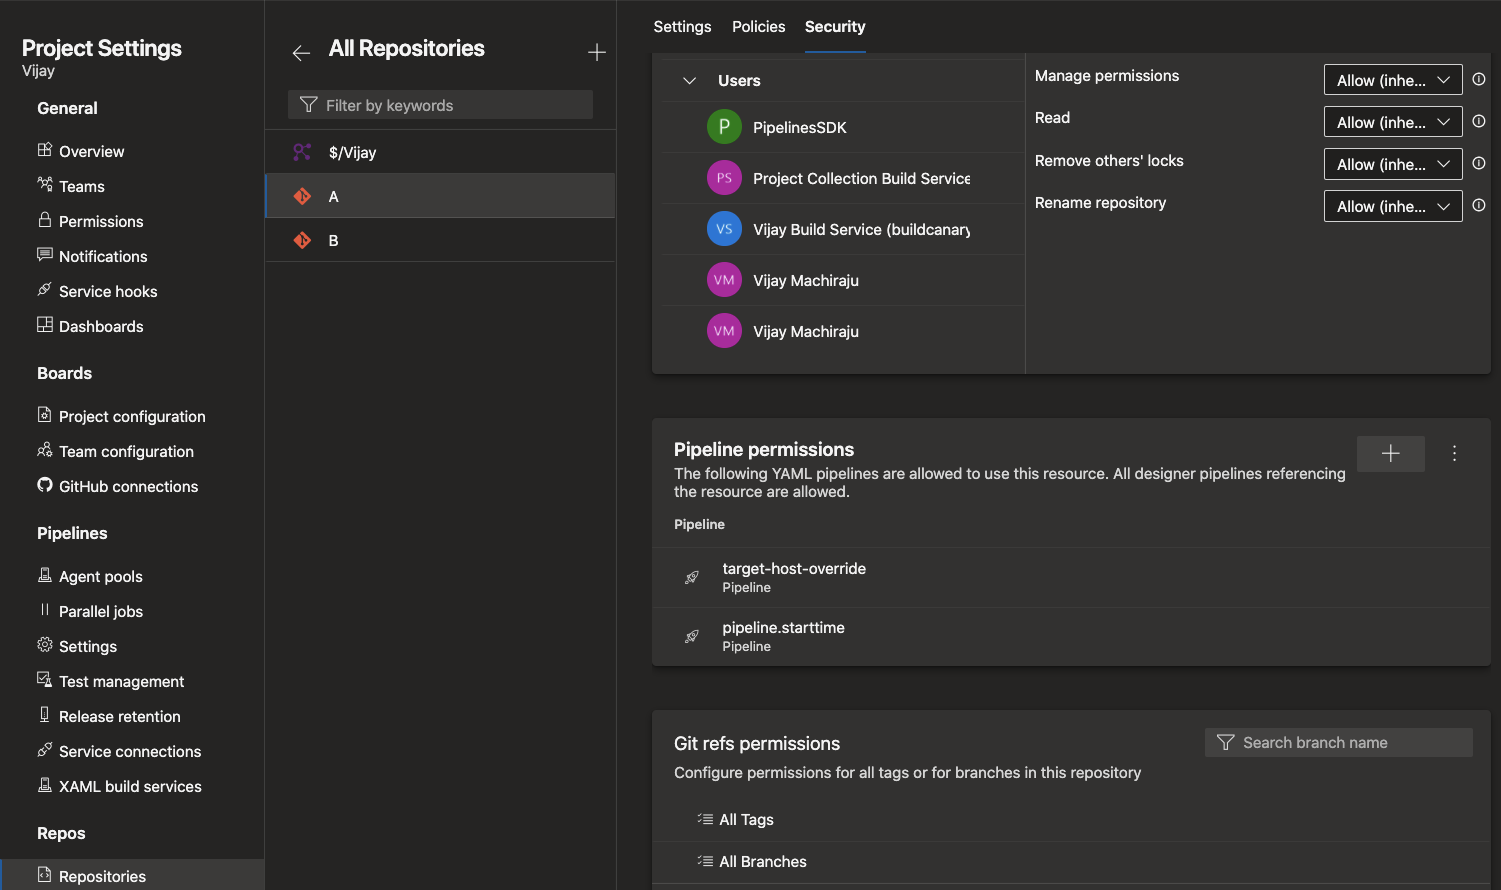The image size is (1501, 890).
Task: Open the Service hooks settings icon
Action: (x=44, y=291)
